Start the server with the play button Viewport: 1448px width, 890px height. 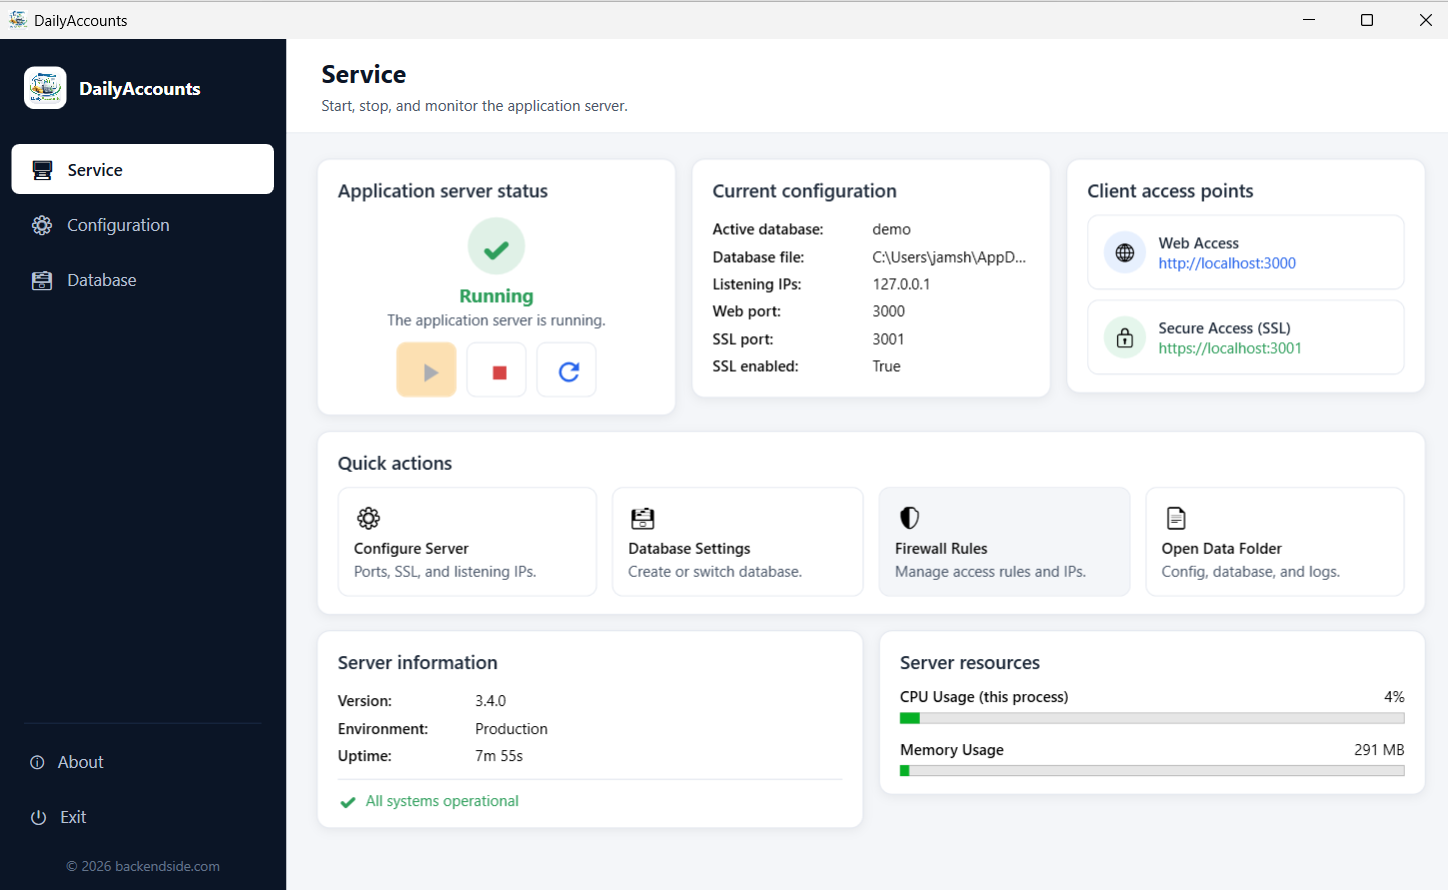click(x=427, y=370)
